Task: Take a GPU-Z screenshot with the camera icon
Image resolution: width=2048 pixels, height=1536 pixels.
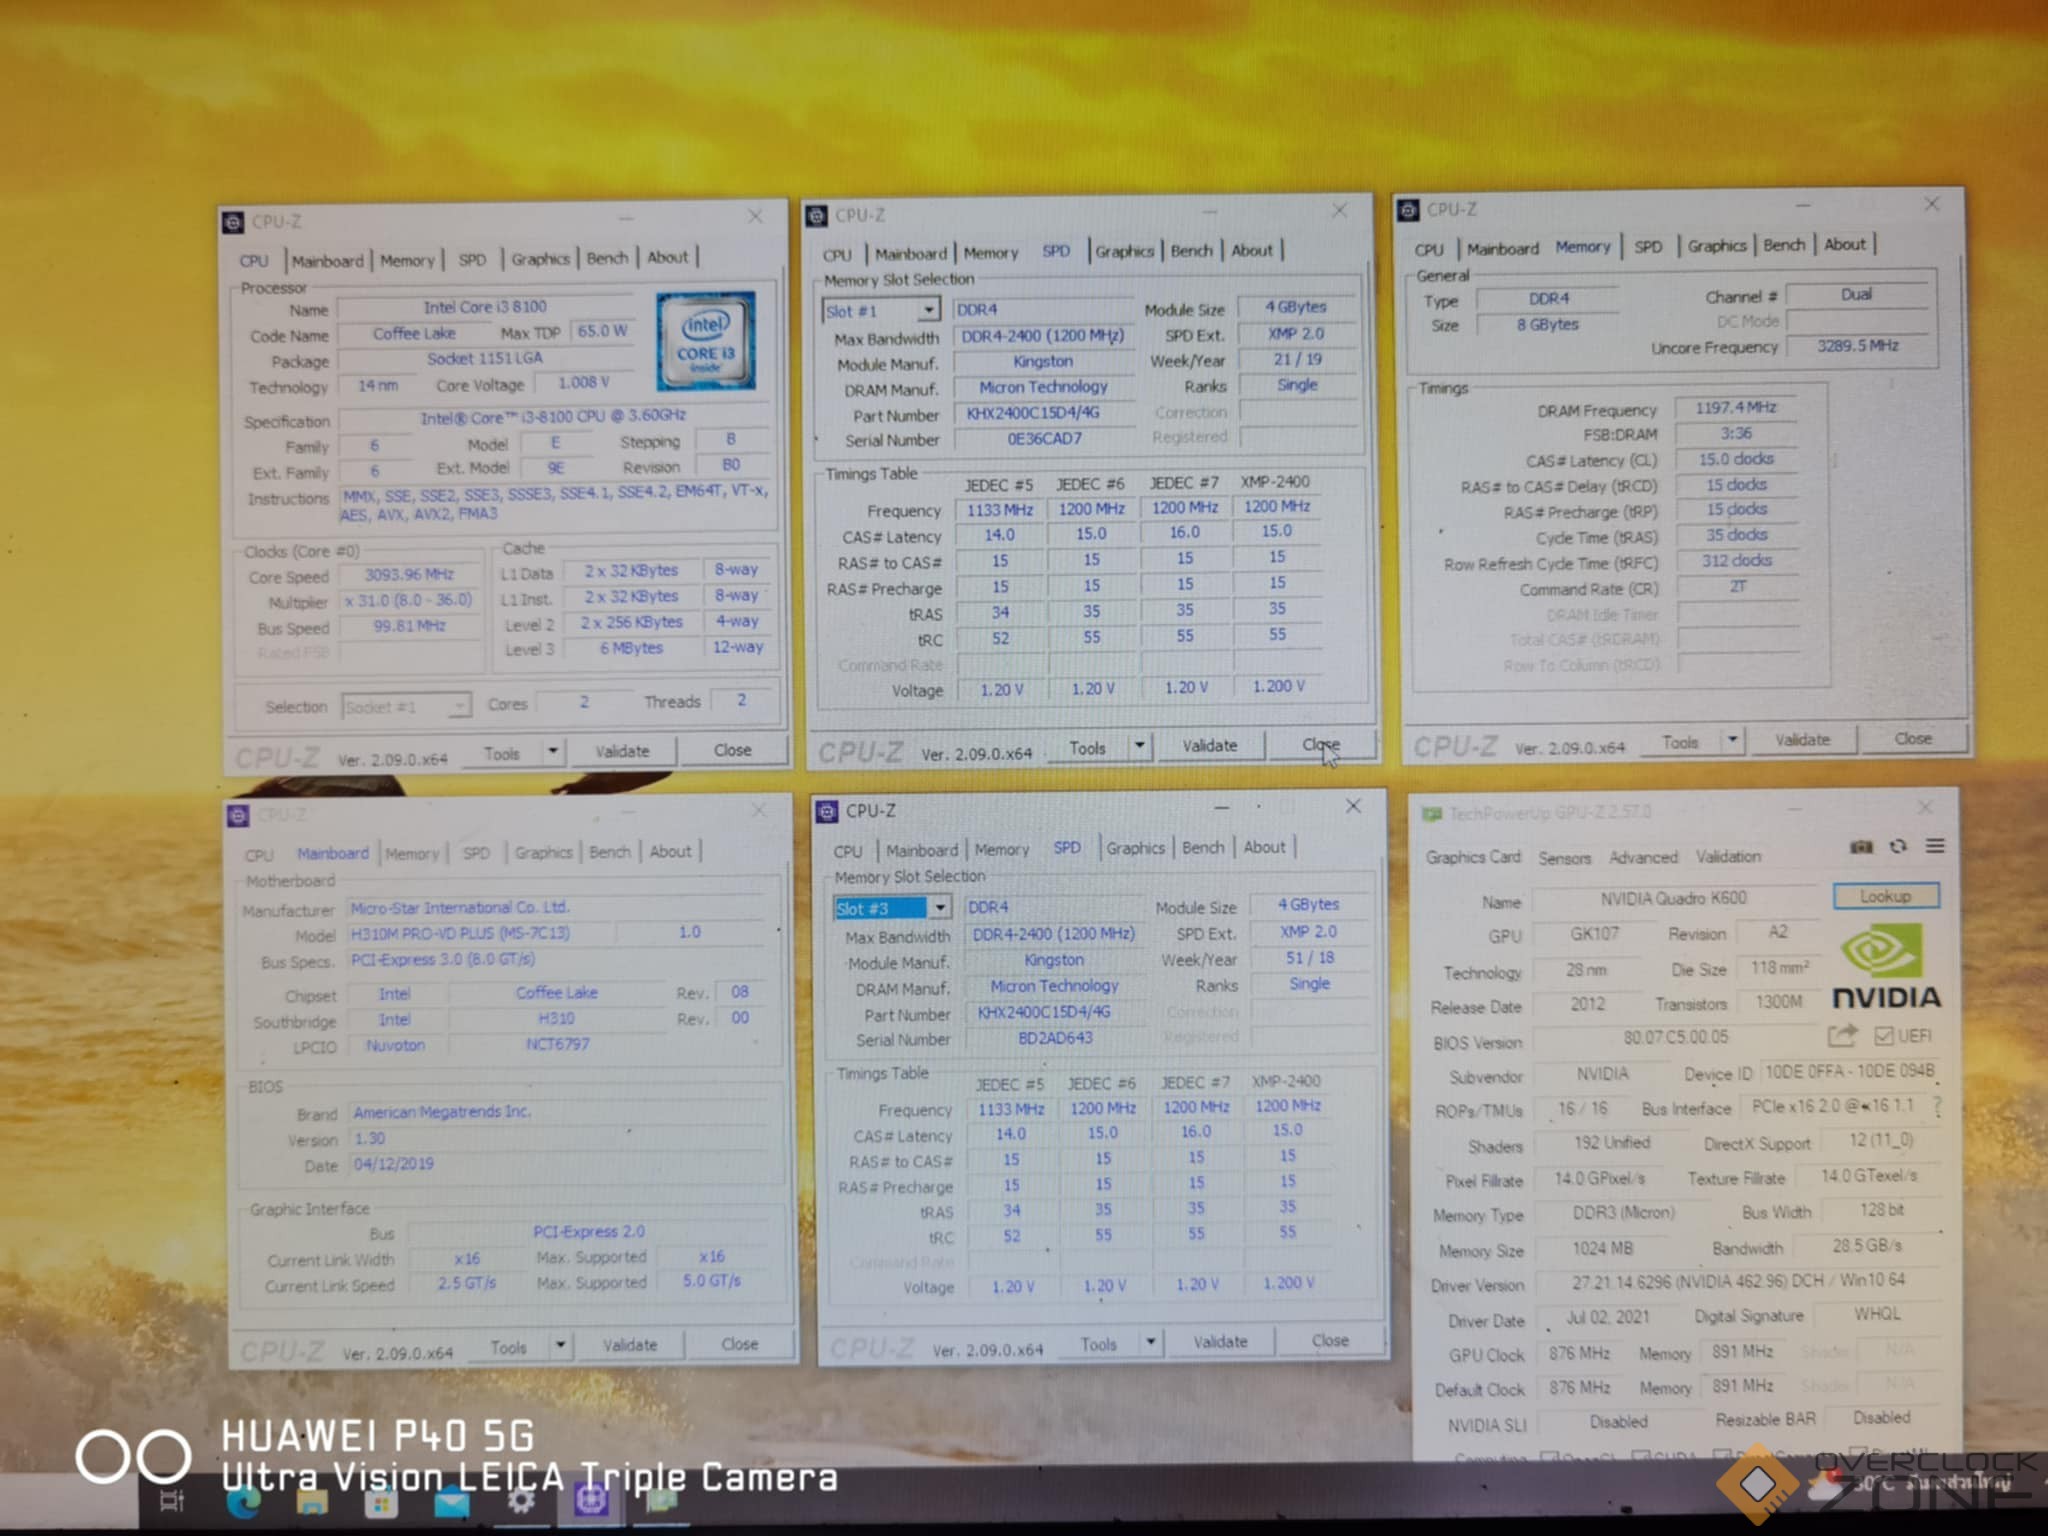Action: (x=1861, y=847)
